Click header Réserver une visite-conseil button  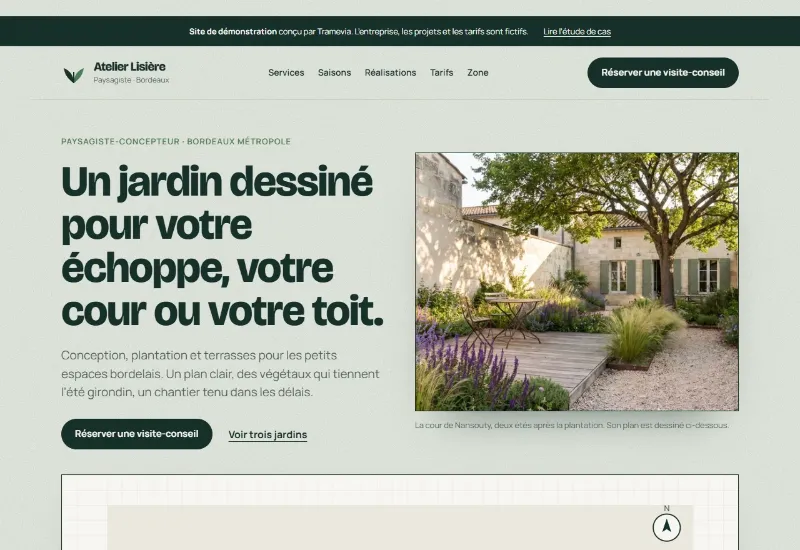pyautogui.click(x=663, y=72)
